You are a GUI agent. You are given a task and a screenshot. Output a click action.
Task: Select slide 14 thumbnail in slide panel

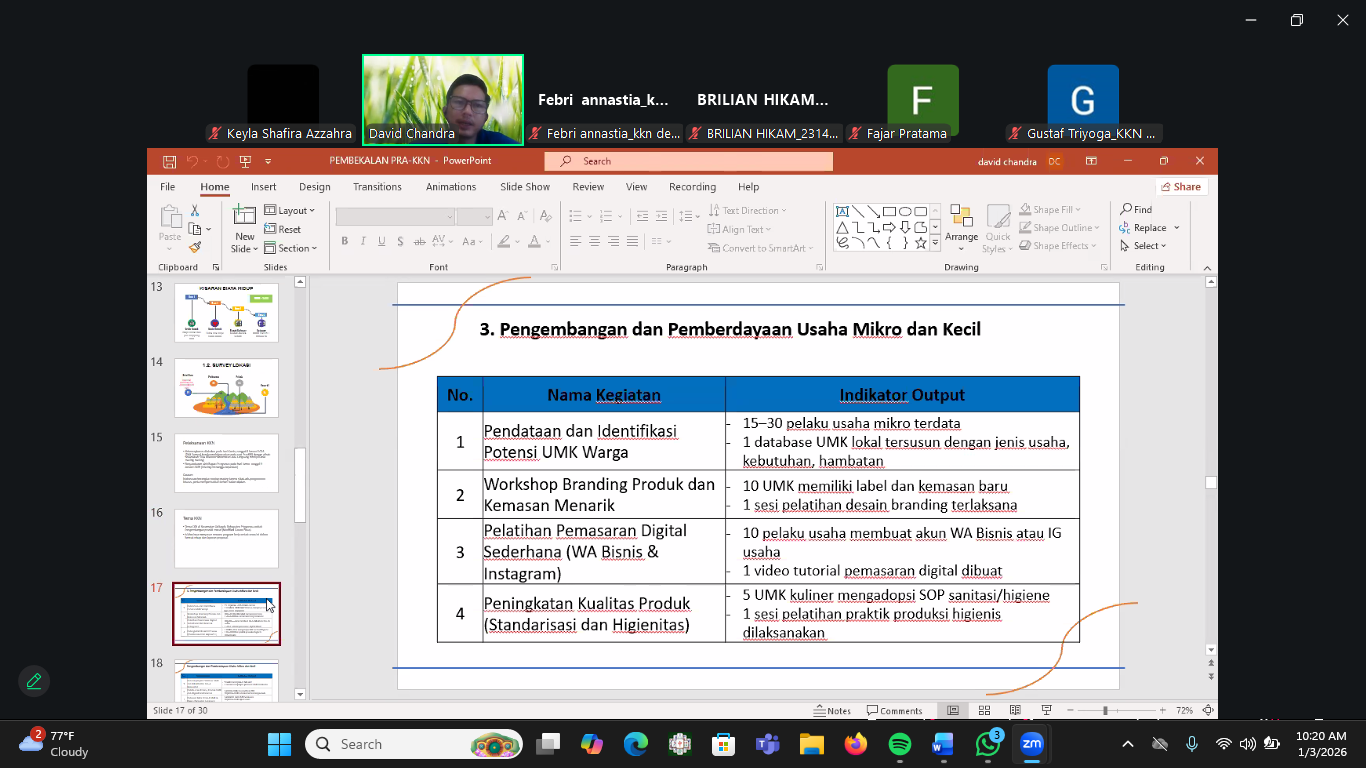coord(226,388)
